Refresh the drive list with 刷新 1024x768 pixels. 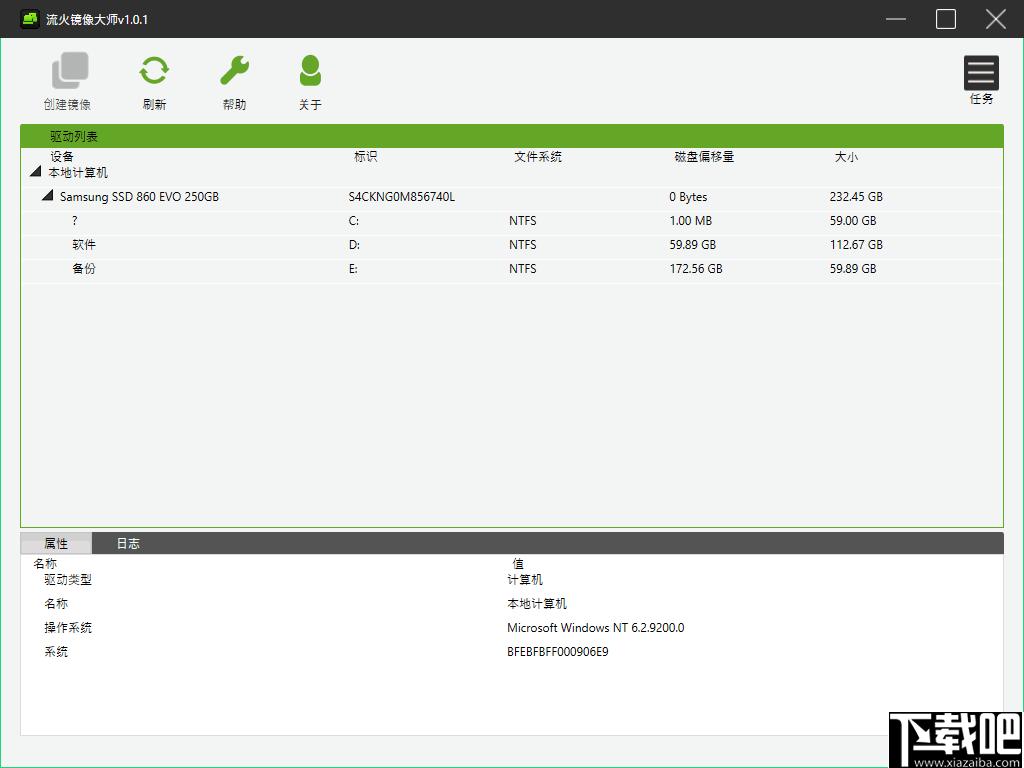coord(154,71)
